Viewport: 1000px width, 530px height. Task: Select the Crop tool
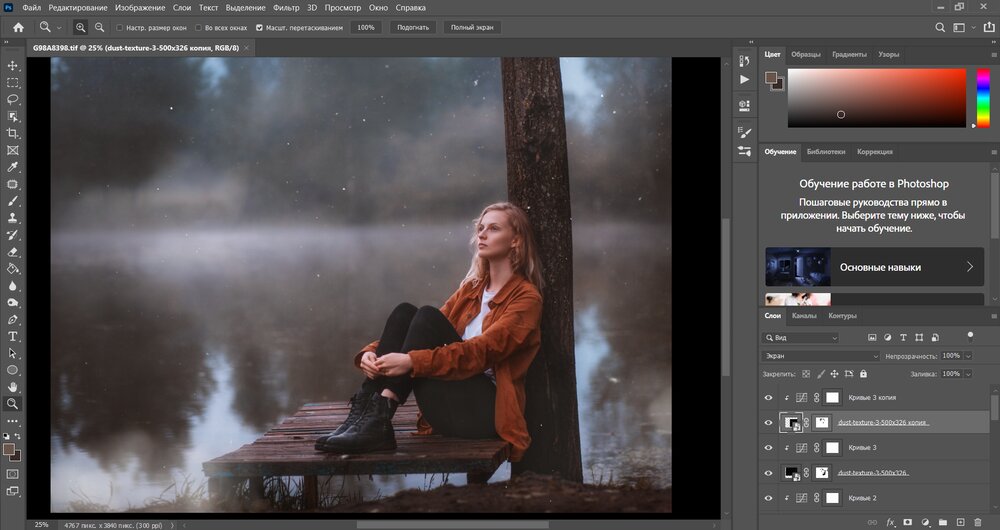click(x=13, y=133)
